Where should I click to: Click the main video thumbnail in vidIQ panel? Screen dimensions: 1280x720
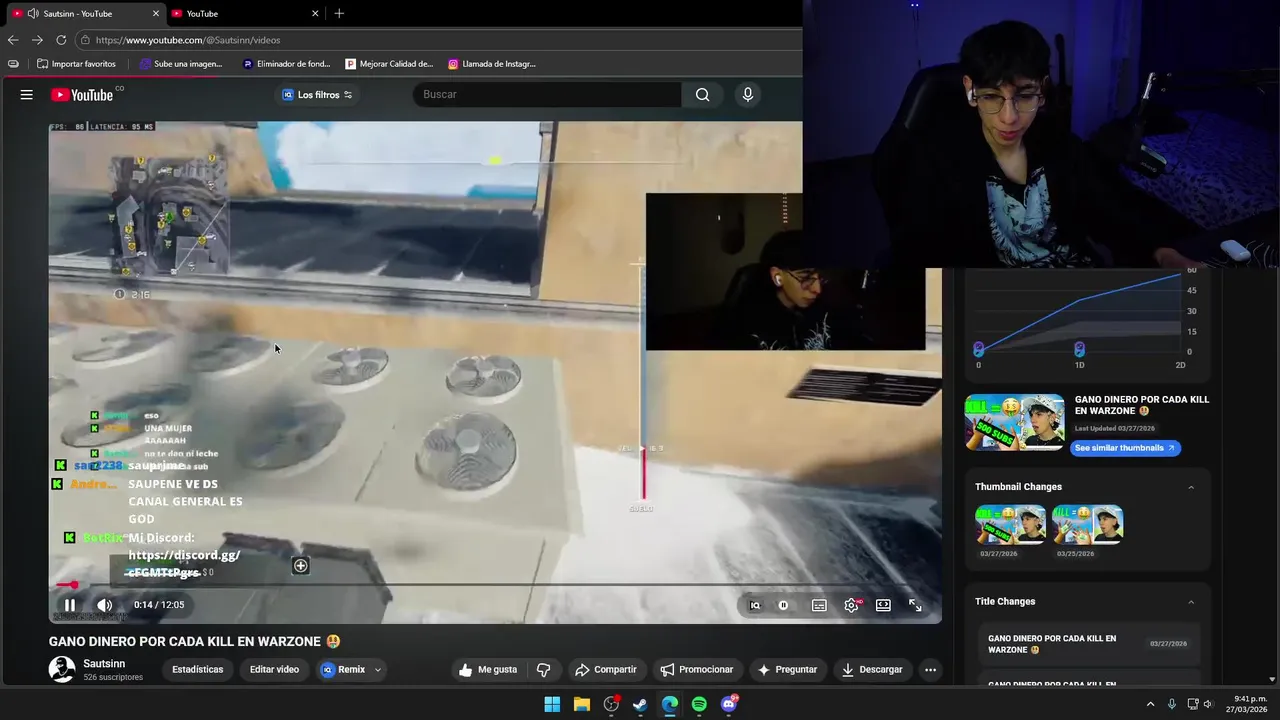click(x=1014, y=422)
